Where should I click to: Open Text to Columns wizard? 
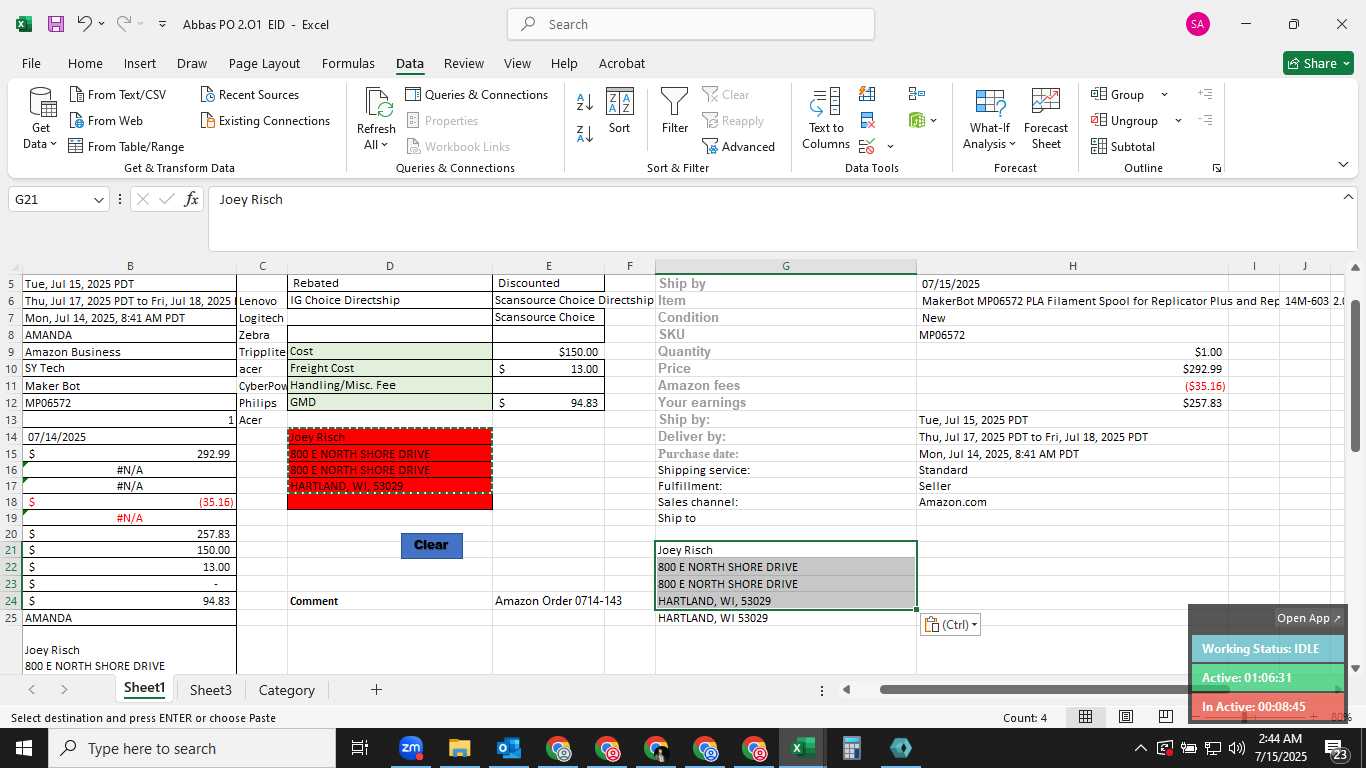(x=826, y=119)
